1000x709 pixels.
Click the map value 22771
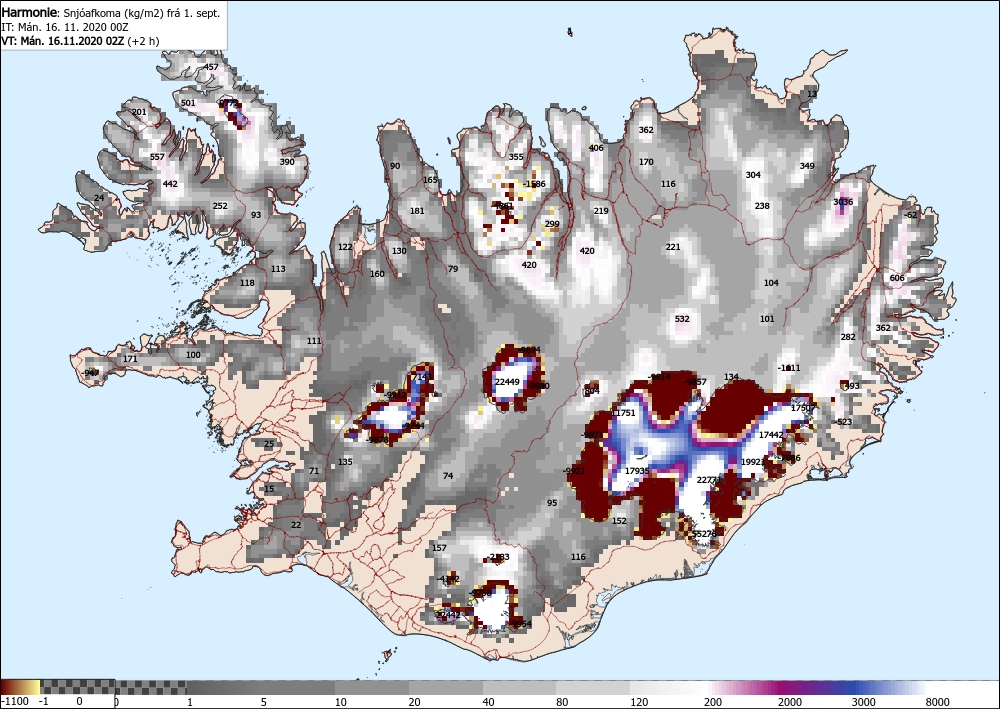click(709, 479)
